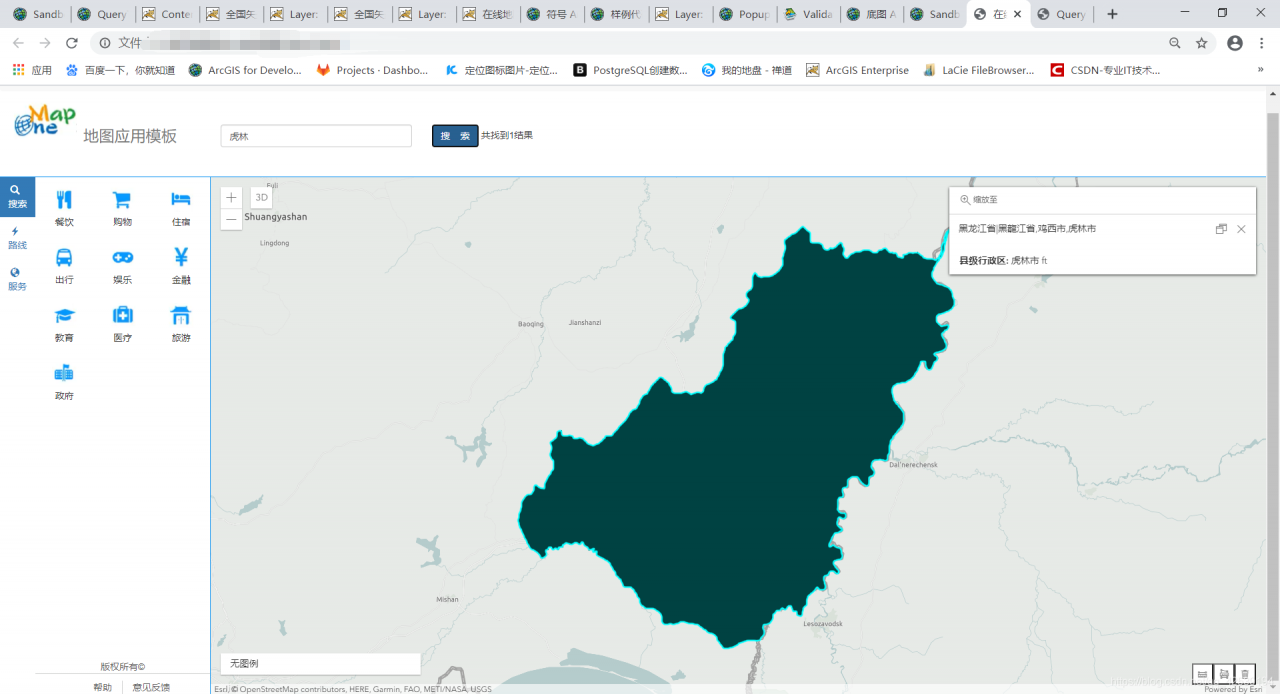The image size is (1280, 694).
Task: Open a new browser tab
Action: click(1112, 14)
